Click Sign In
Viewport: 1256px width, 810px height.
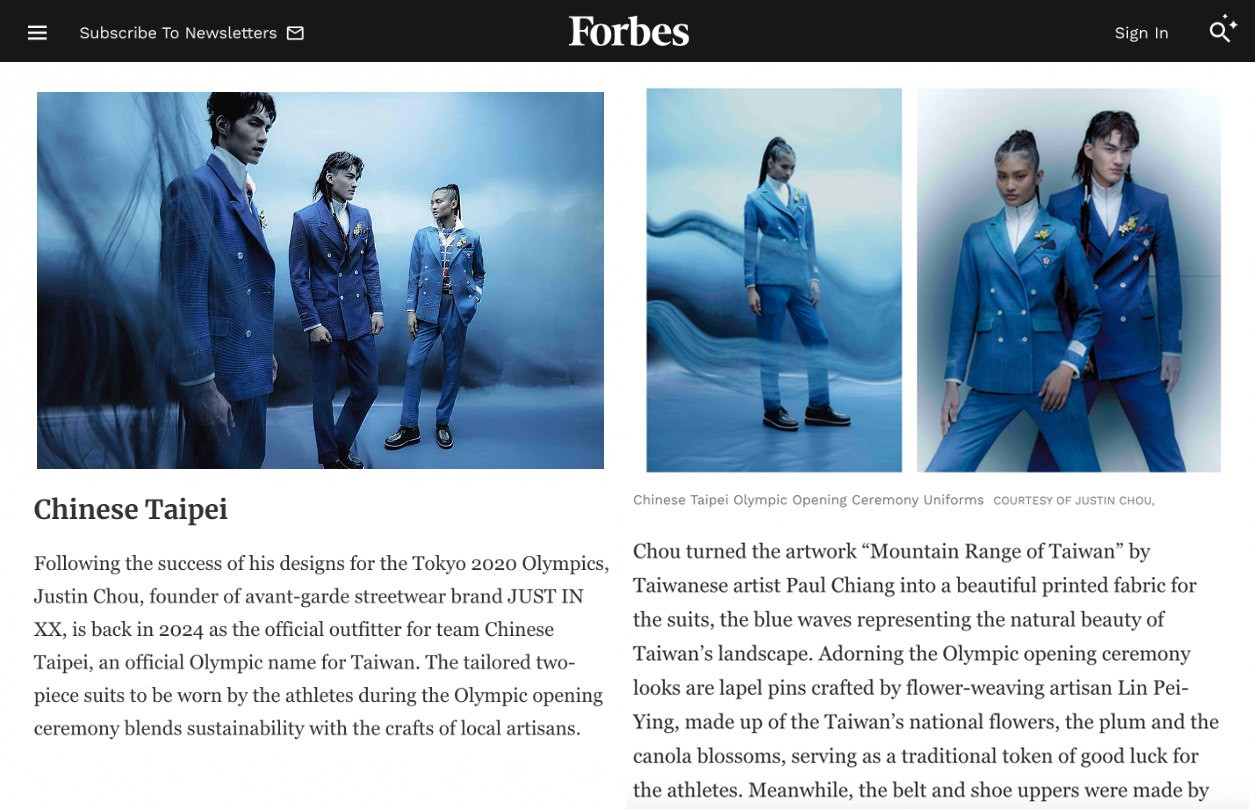click(1141, 33)
